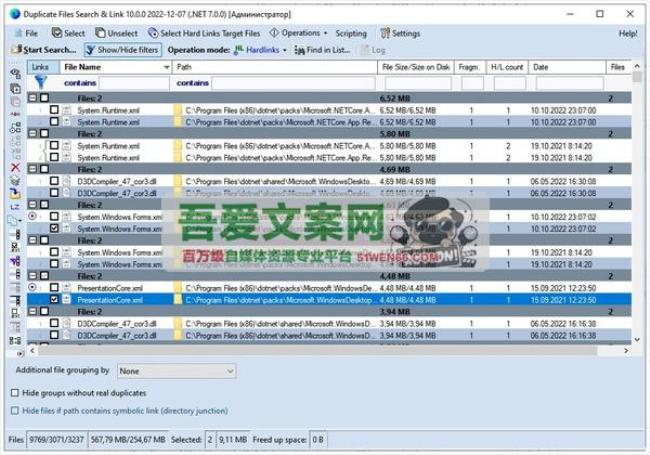Viewport: 650px width, 455px height.
Task: Check 5,80 MB System.Runtime.xml in Program Files (x86)
Action: pos(54,145)
